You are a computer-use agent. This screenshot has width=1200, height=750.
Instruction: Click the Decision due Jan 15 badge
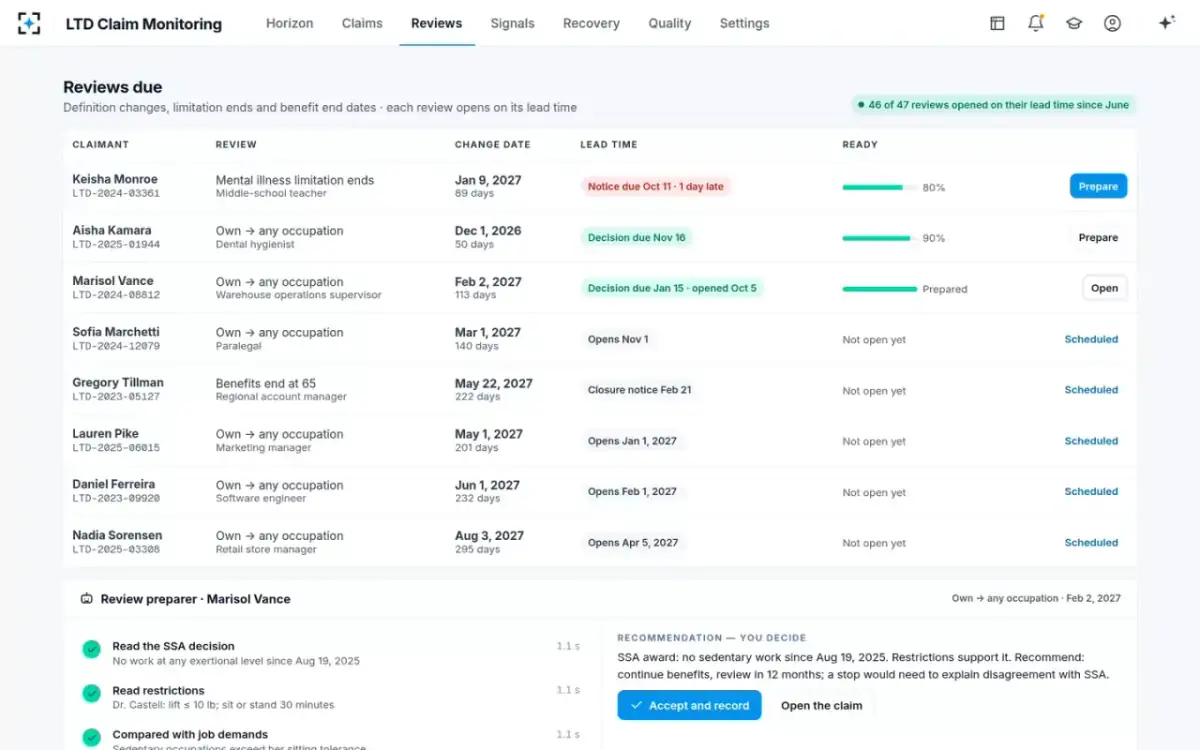tap(672, 288)
